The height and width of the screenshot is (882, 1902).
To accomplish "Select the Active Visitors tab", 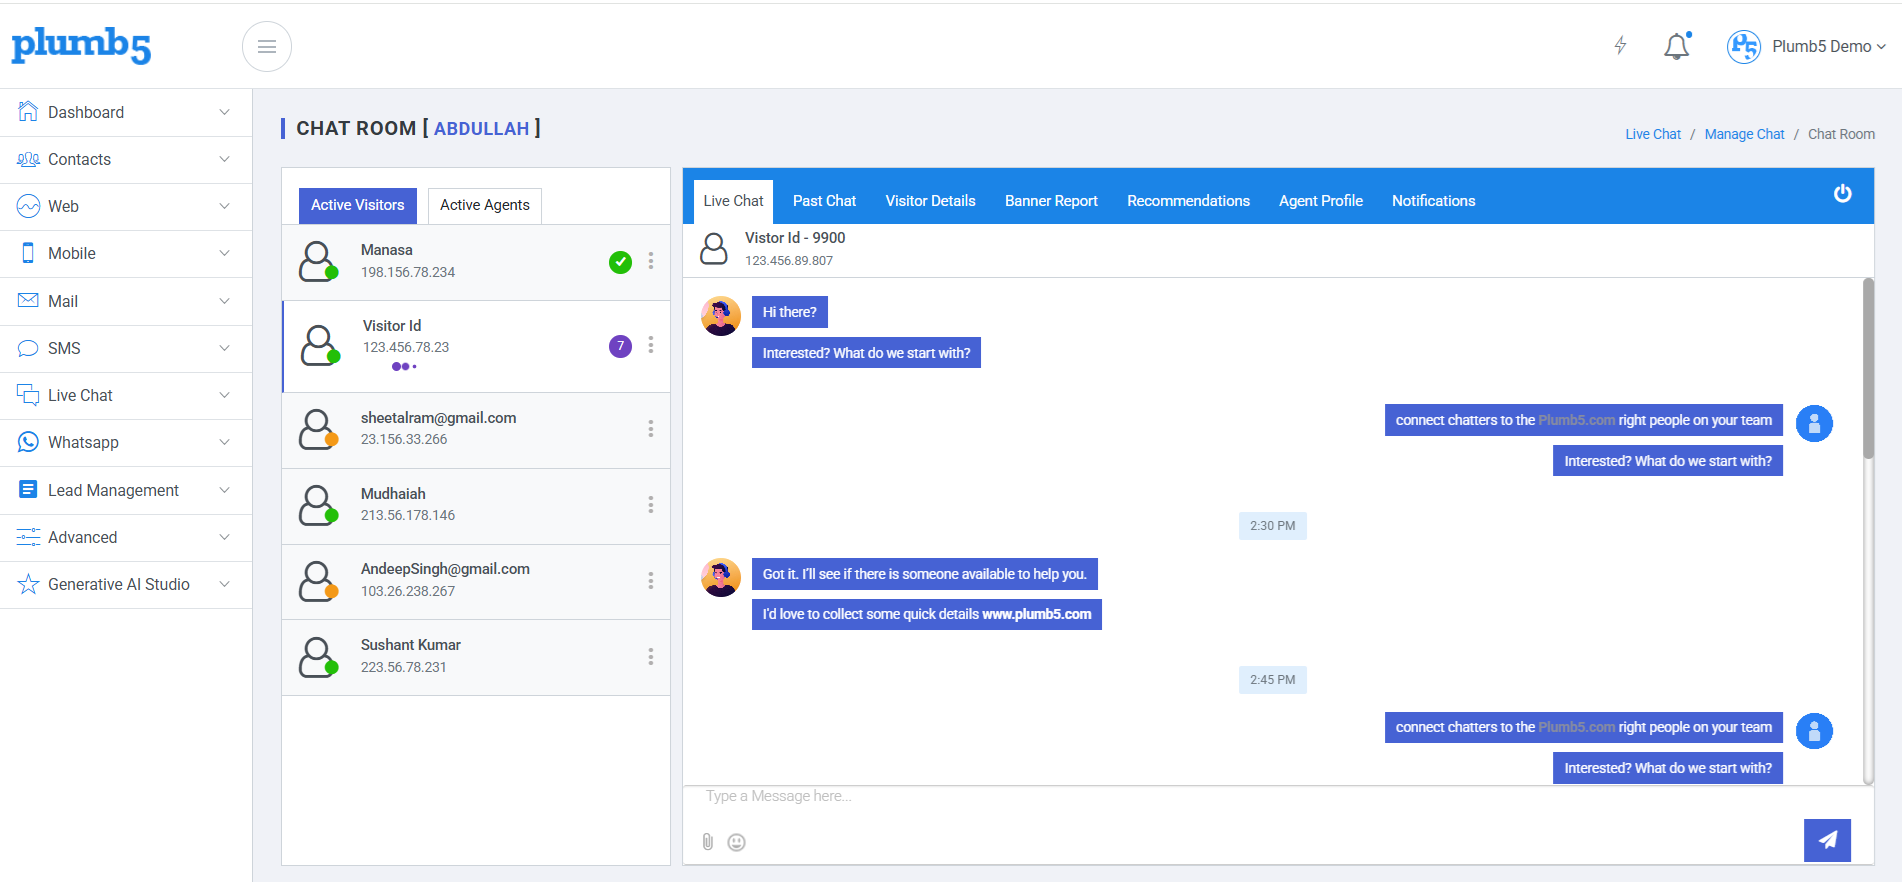I will pyautogui.click(x=358, y=205).
